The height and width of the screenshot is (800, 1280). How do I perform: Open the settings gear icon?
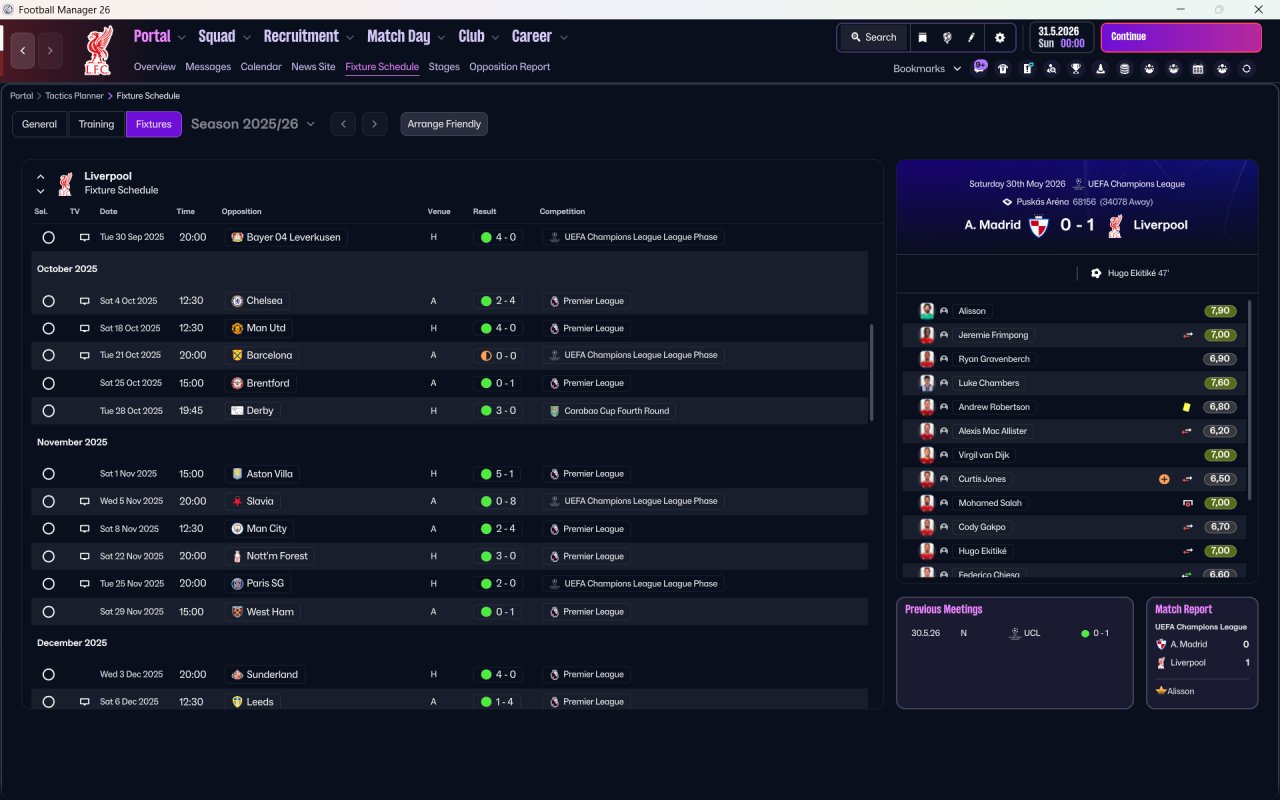click(1000, 37)
